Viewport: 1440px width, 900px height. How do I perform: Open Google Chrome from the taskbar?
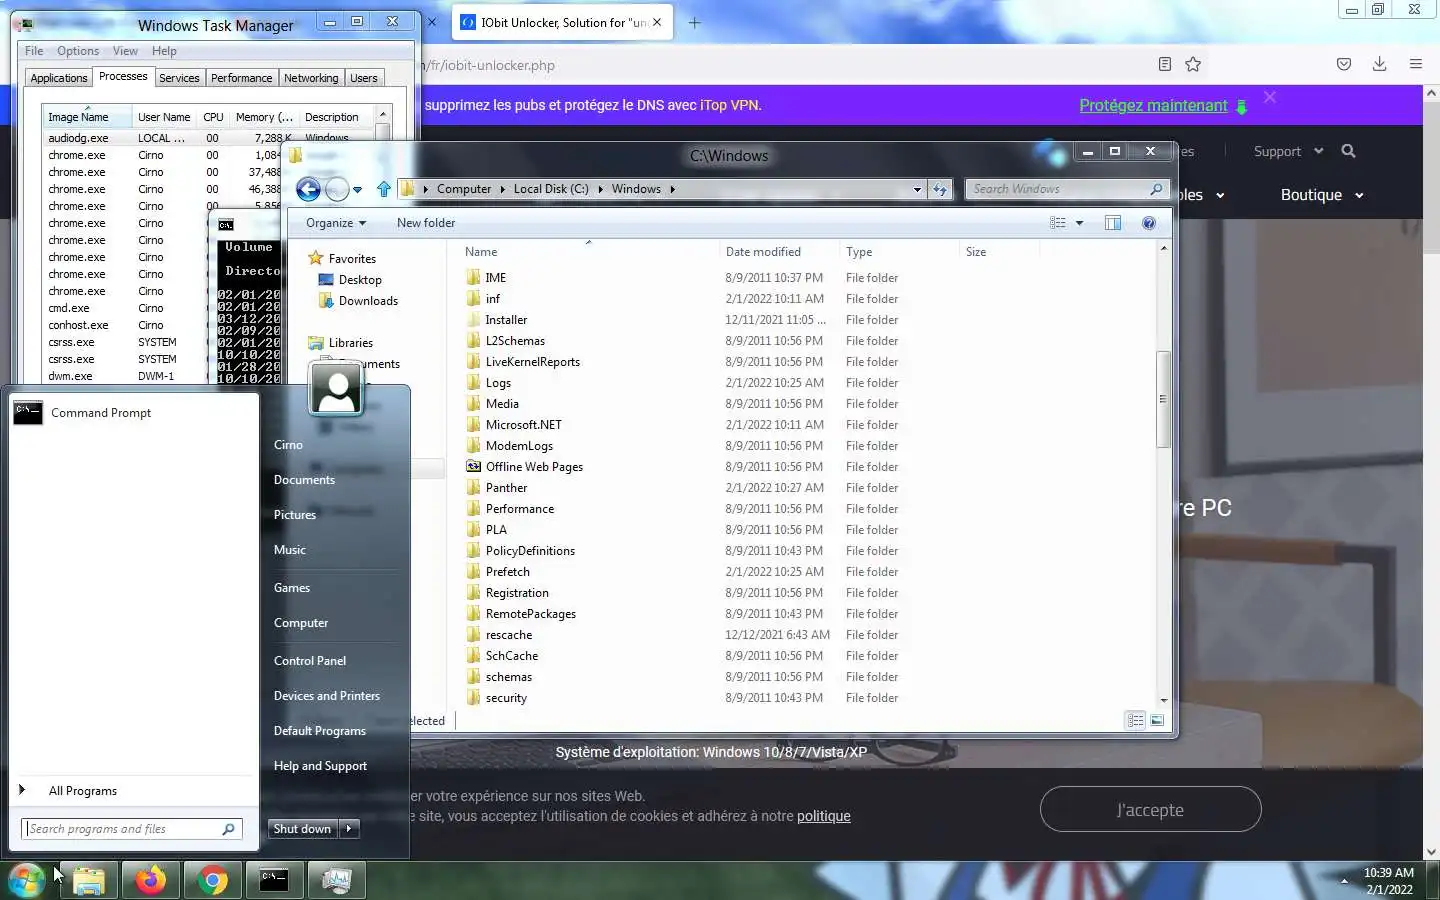click(x=212, y=880)
